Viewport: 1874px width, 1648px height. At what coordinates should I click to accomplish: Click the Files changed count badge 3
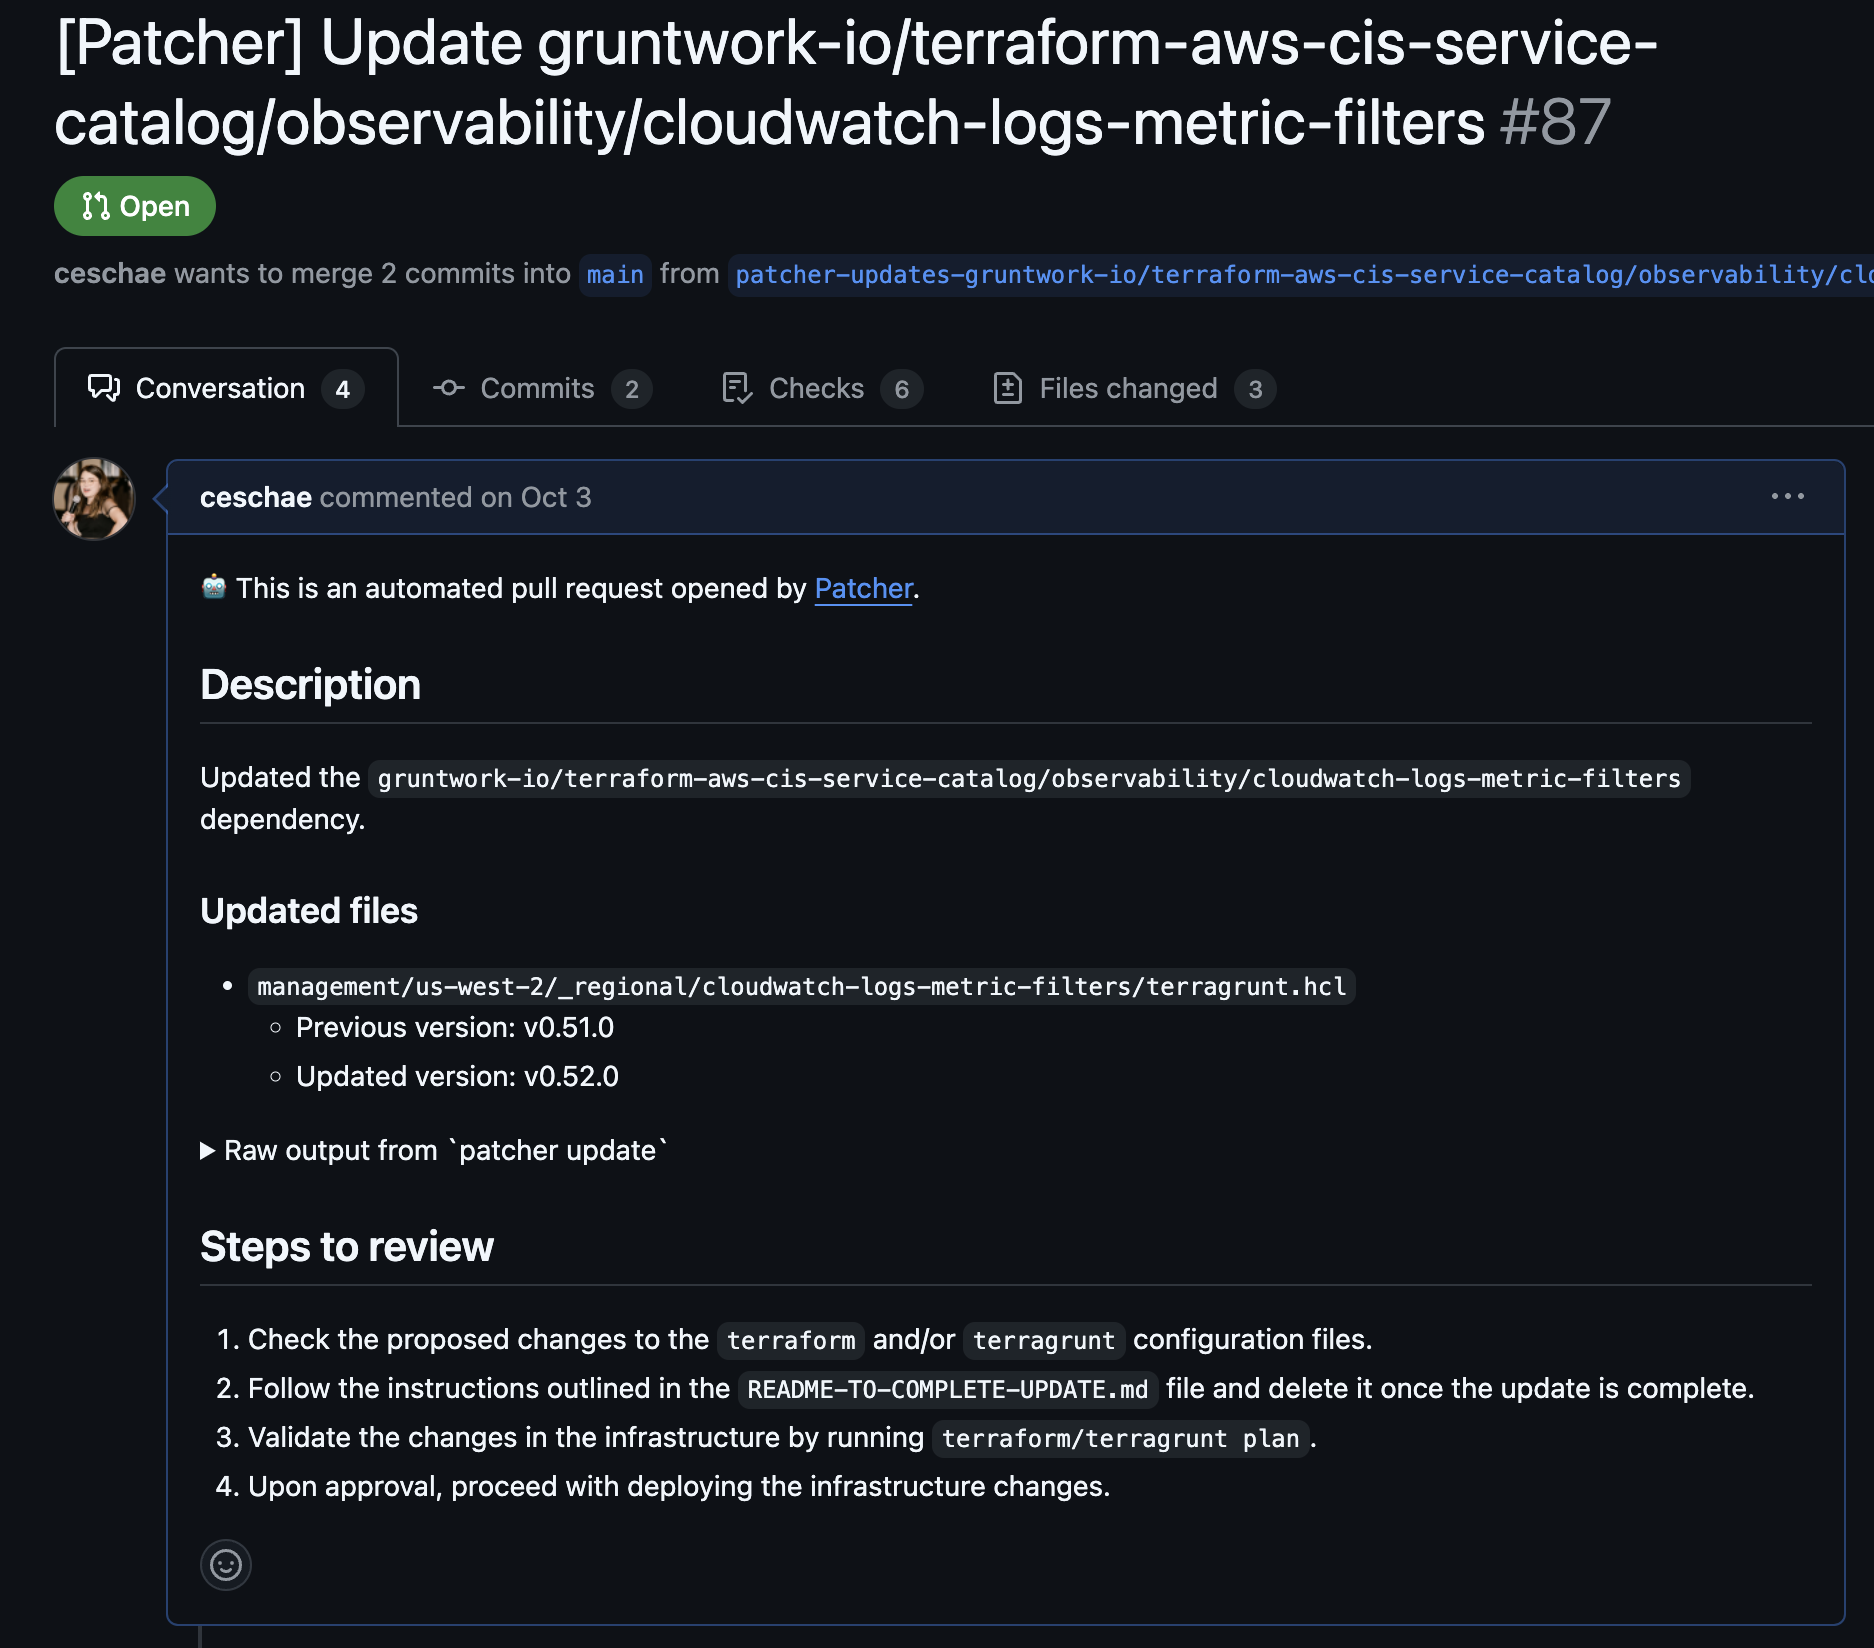coord(1255,389)
